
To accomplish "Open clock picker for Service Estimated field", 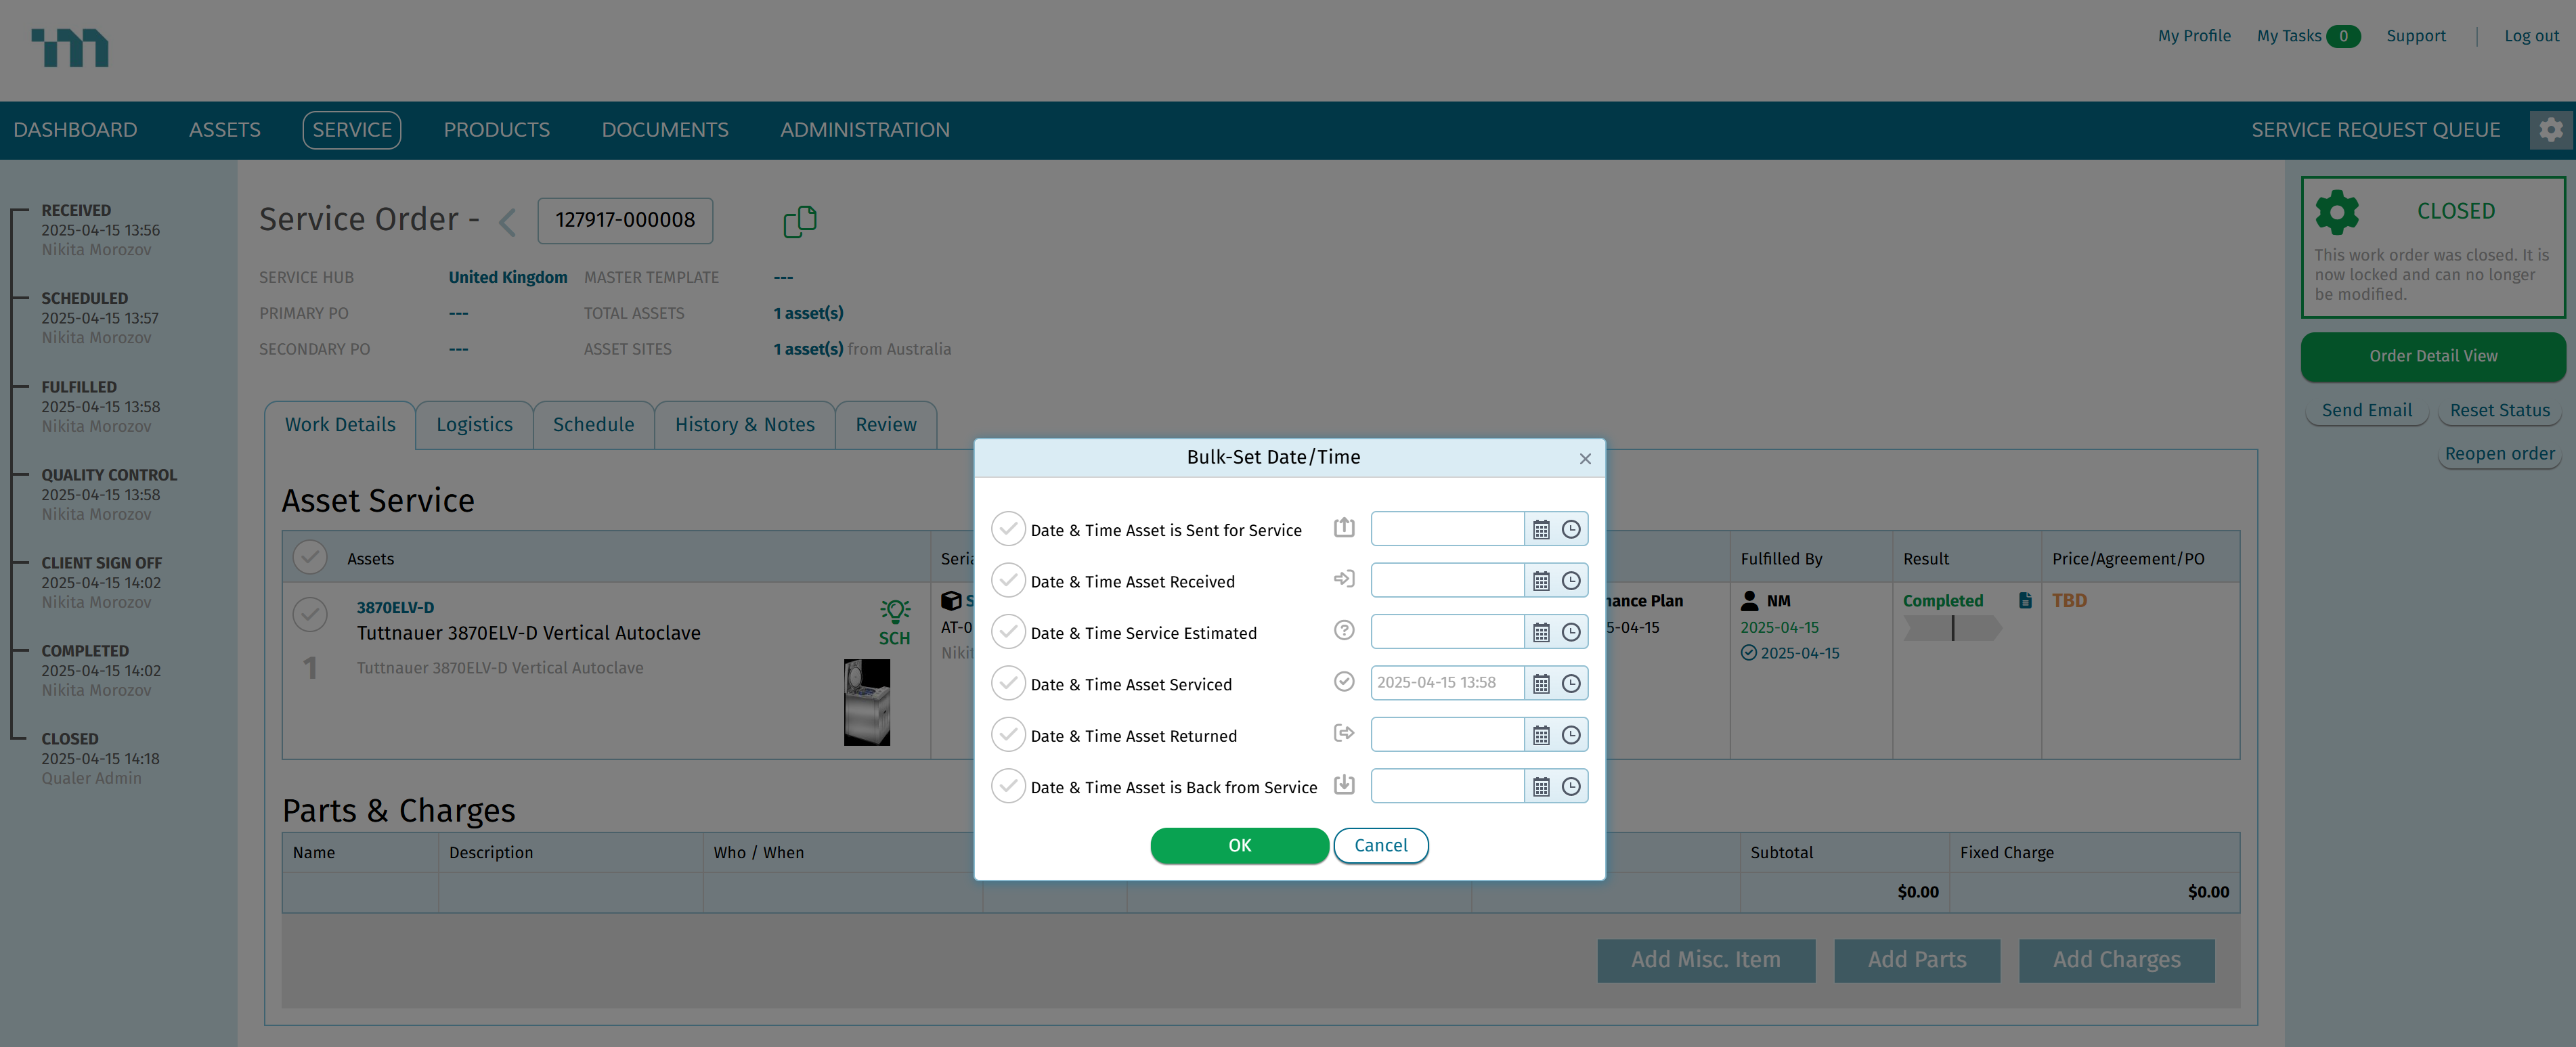I will pos(1571,633).
